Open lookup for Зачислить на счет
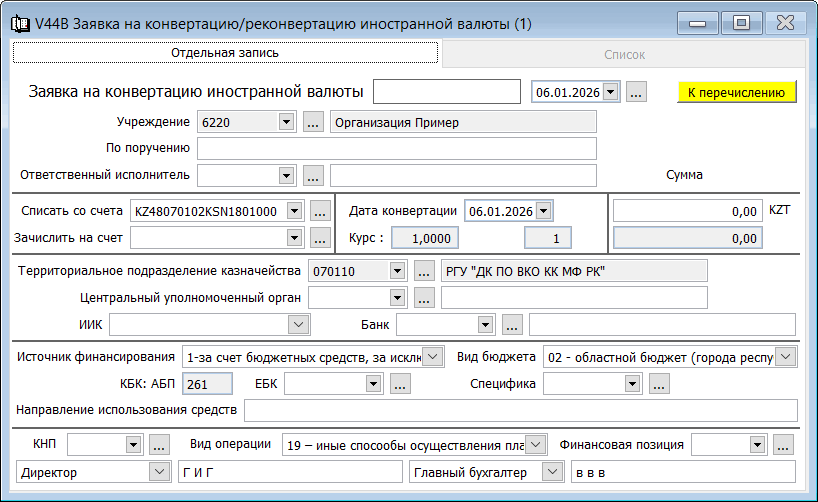 pyautogui.click(x=320, y=238)
